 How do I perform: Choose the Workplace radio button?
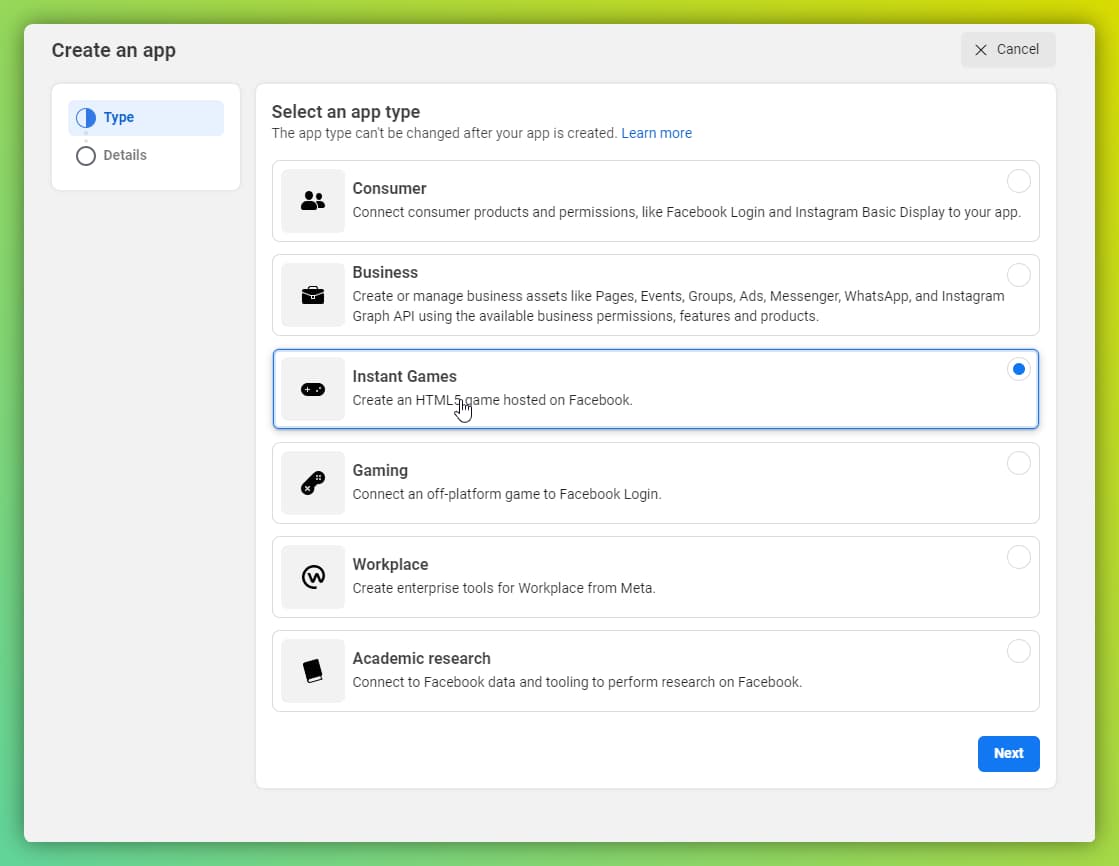[1018, 557]
